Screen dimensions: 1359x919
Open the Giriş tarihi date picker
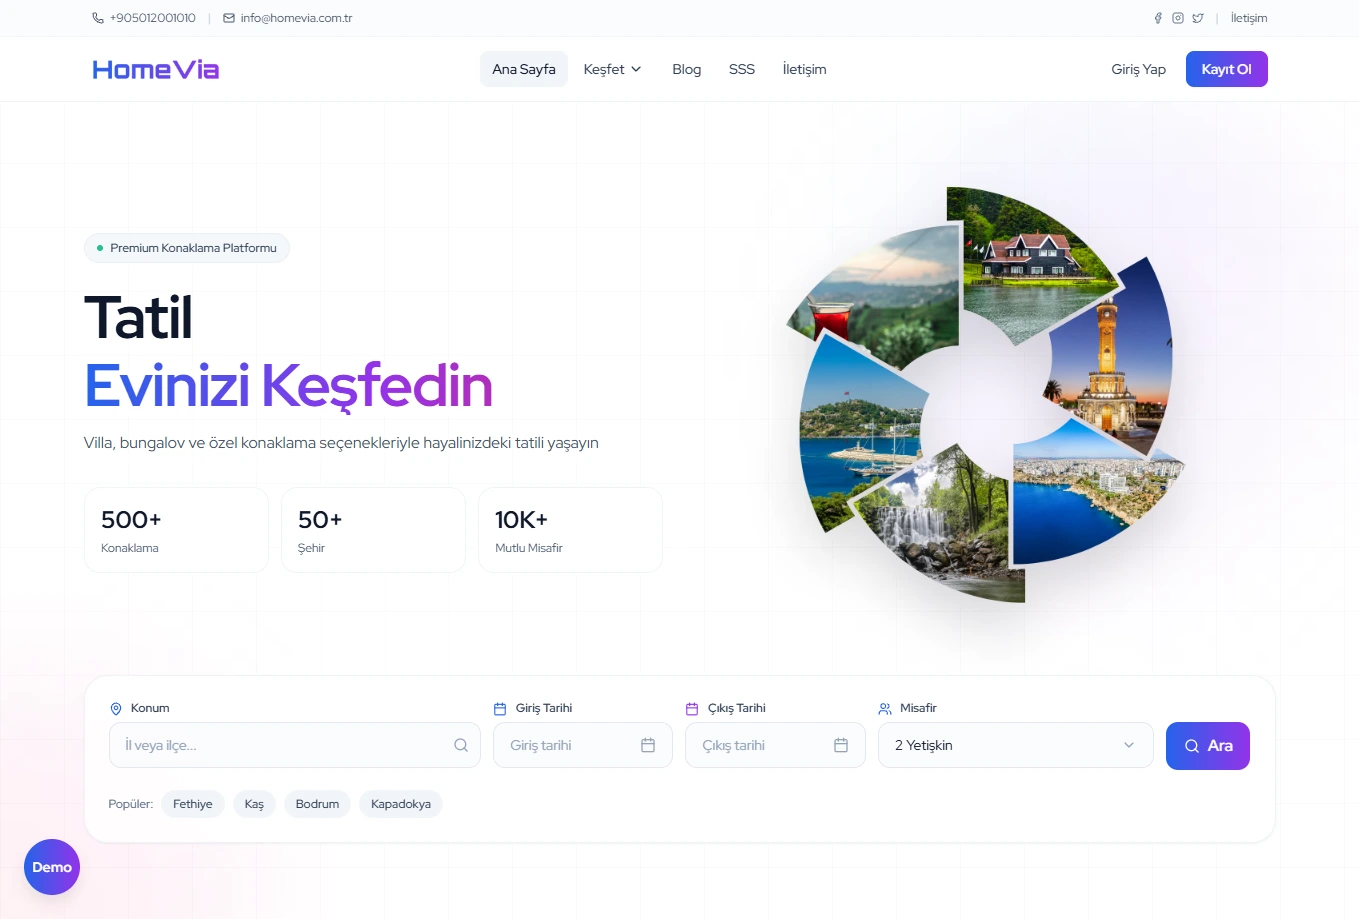coord(570,745)
